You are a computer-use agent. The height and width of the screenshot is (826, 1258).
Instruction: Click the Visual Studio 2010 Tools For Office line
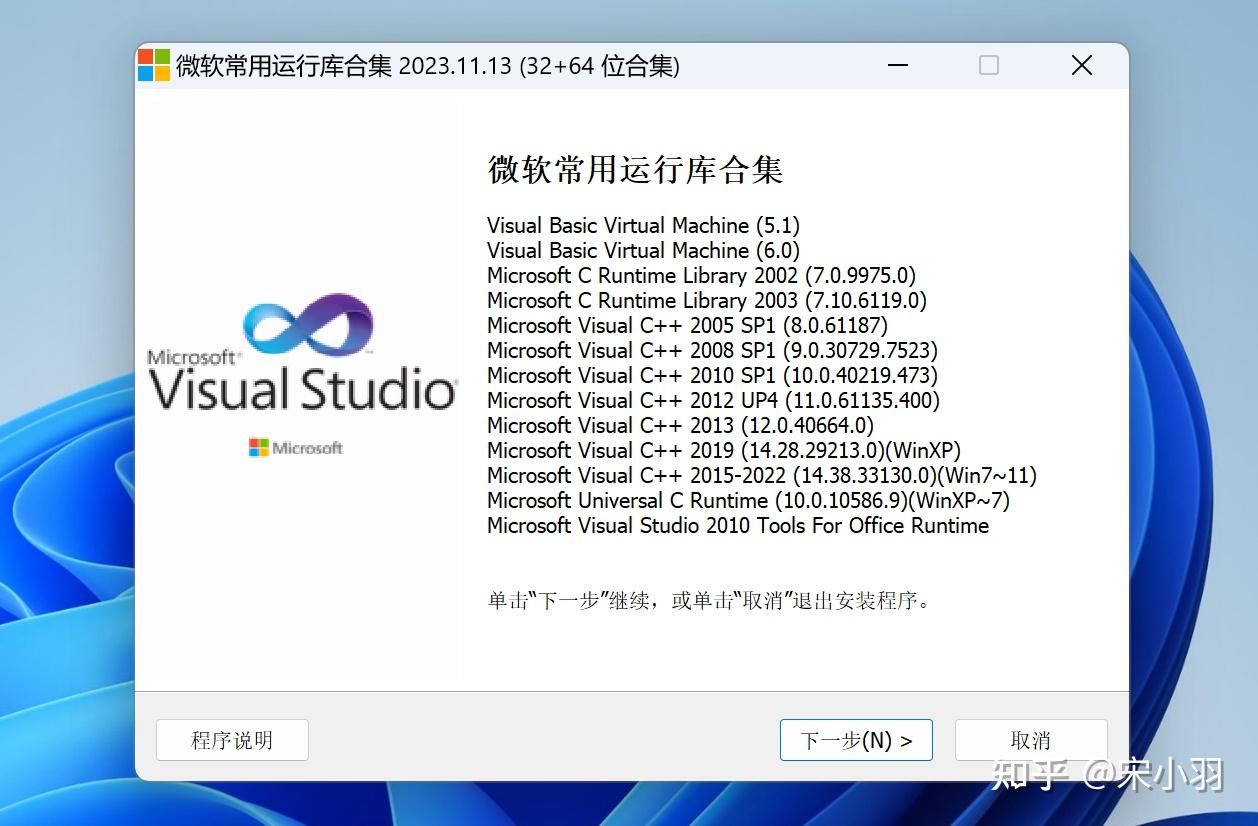736,525
